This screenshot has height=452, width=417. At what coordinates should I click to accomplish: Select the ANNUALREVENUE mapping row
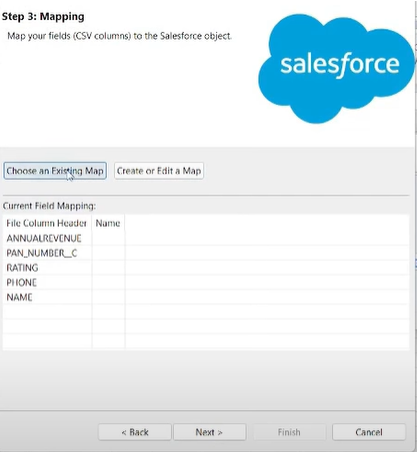(206, 238)
